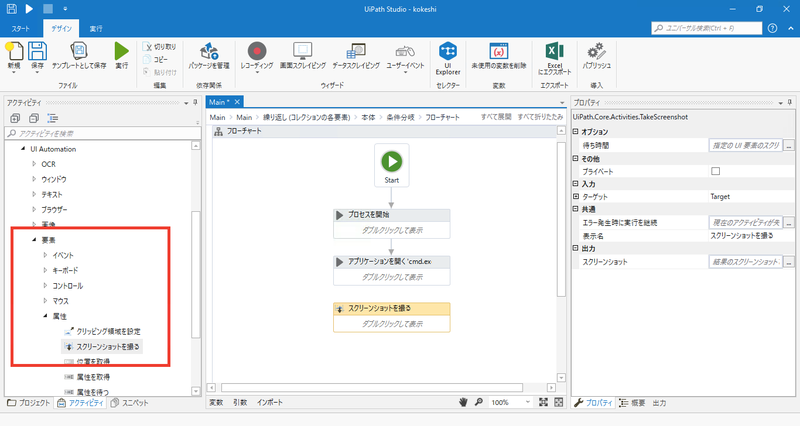Click the Run play icon in the title bar

(29, 9)
